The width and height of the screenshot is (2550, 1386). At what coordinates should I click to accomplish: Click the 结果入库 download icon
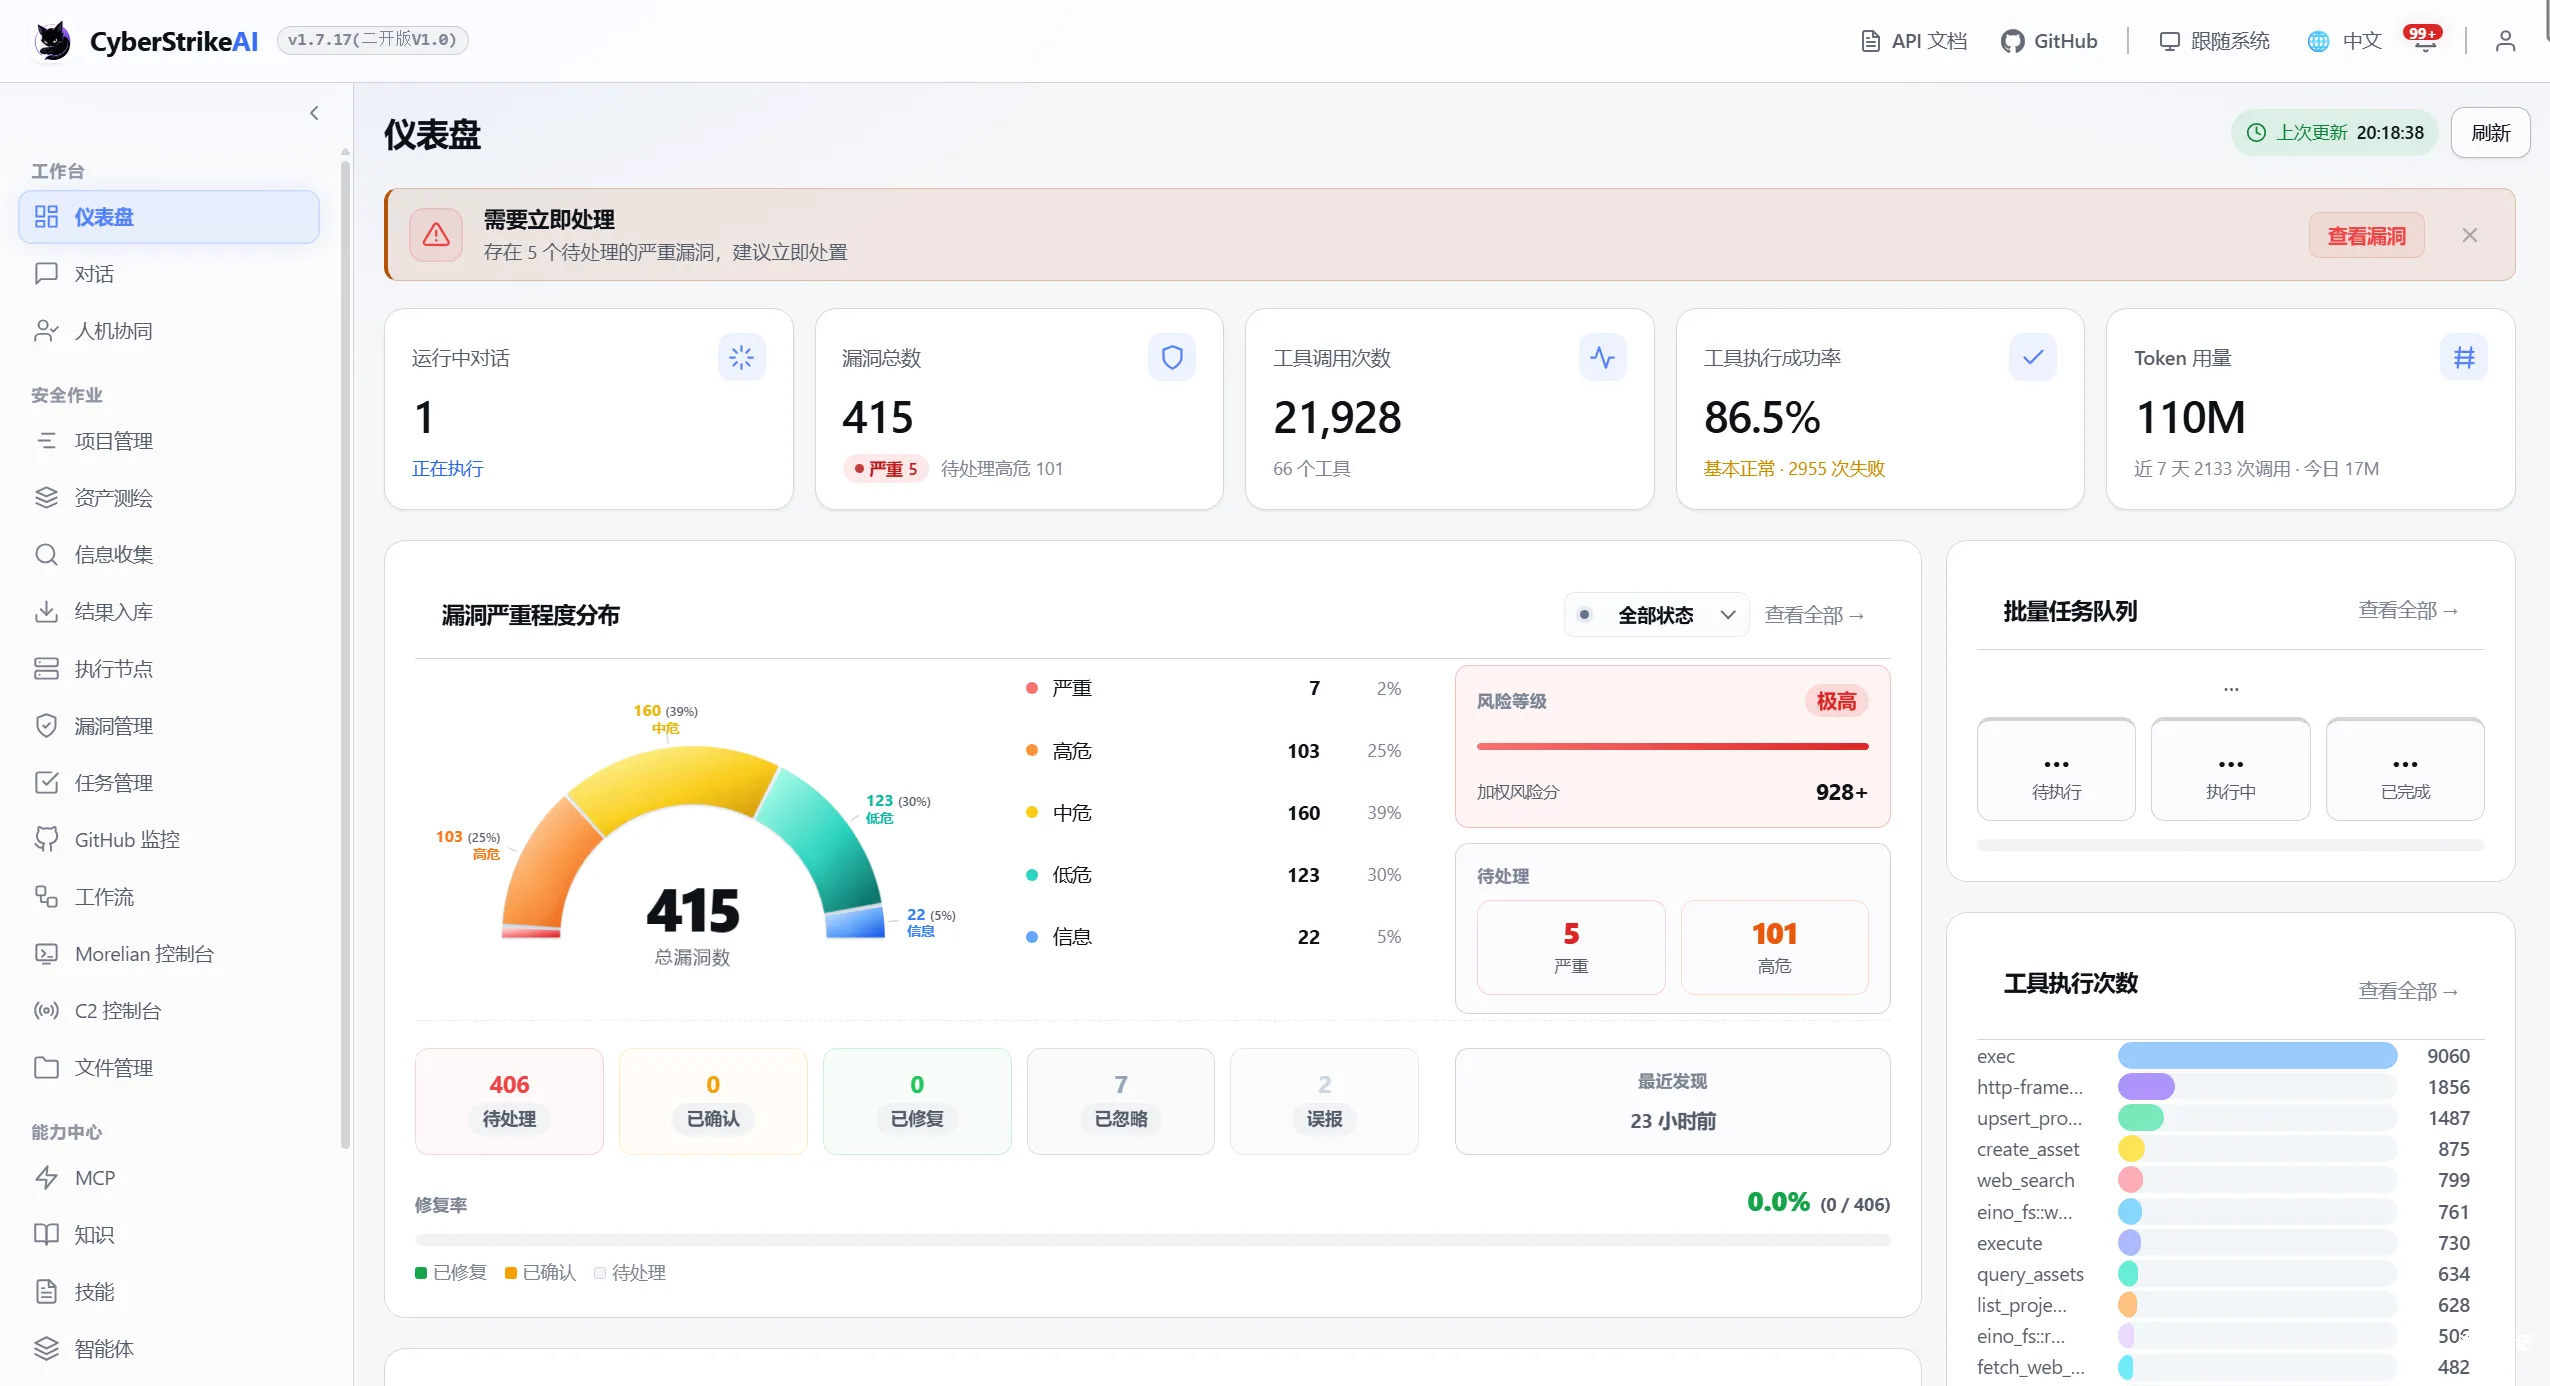point(46,612)
